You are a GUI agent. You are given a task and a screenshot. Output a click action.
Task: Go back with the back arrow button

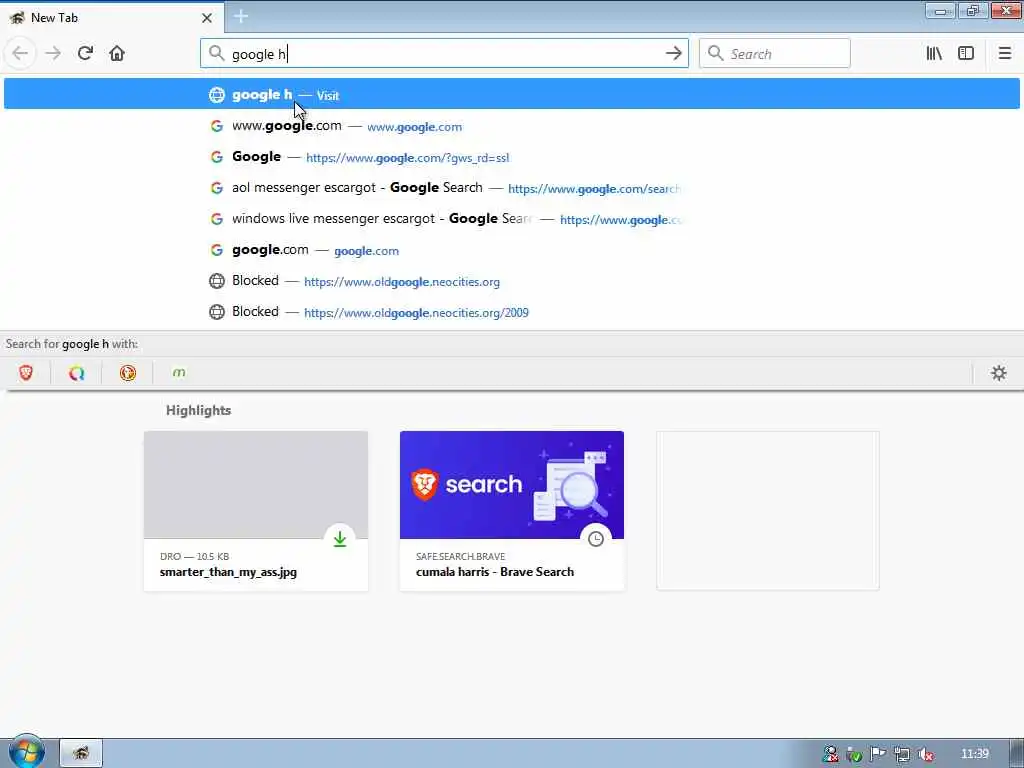point(20,54)
